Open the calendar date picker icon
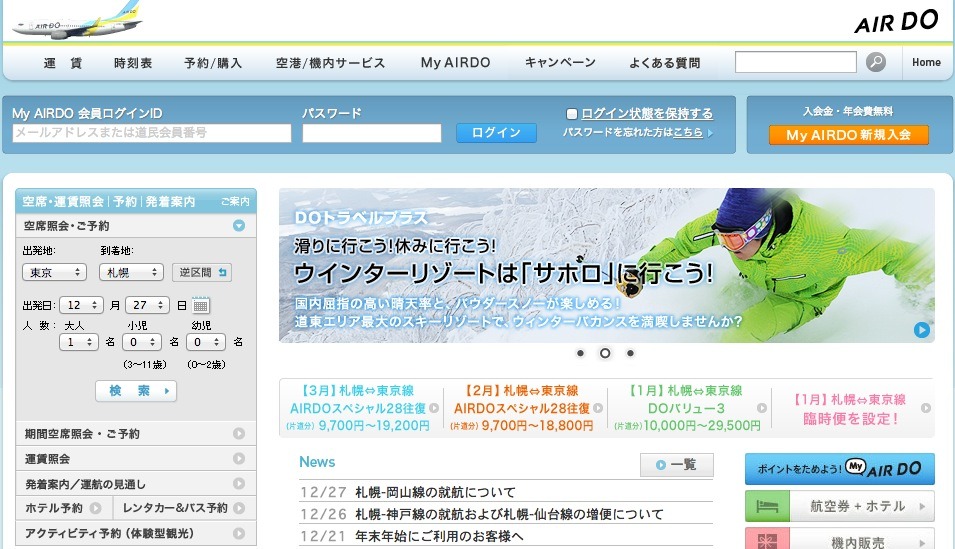 click(x=201, y=305)
